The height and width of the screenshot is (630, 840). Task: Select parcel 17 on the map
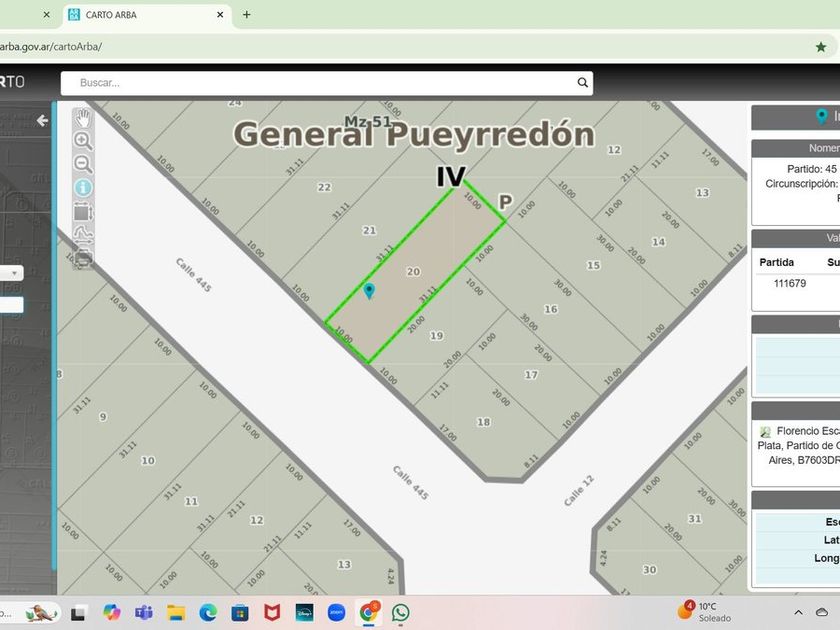[531, 375]
